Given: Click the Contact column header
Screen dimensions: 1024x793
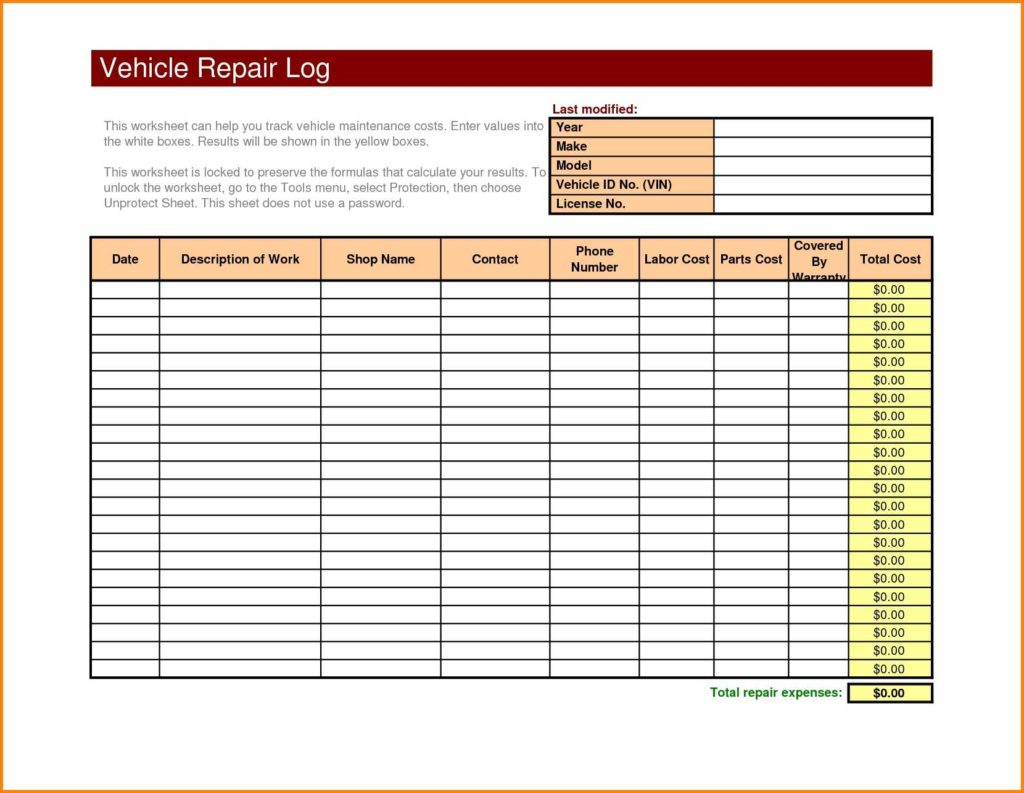Looking at the screenshot, I should click(495, 259).
